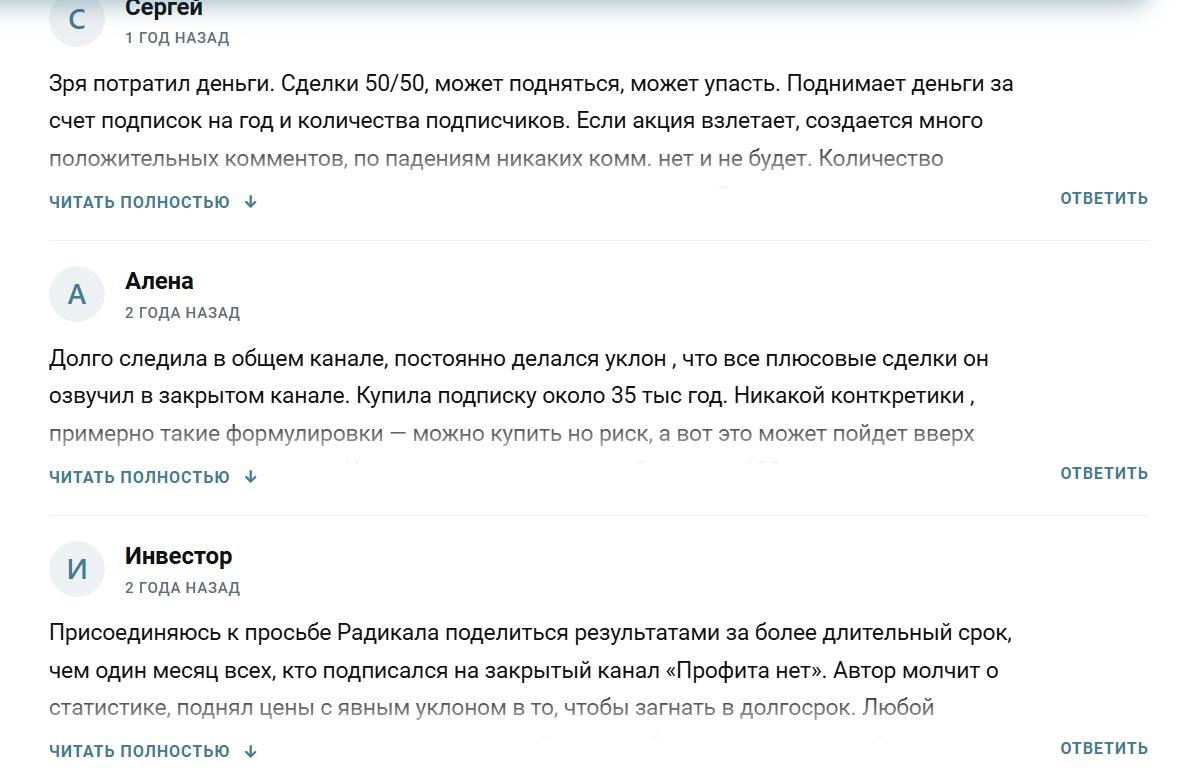Reply to Сергей using Ответить
The image size is (1197, 777).
tap(1103, 197)
